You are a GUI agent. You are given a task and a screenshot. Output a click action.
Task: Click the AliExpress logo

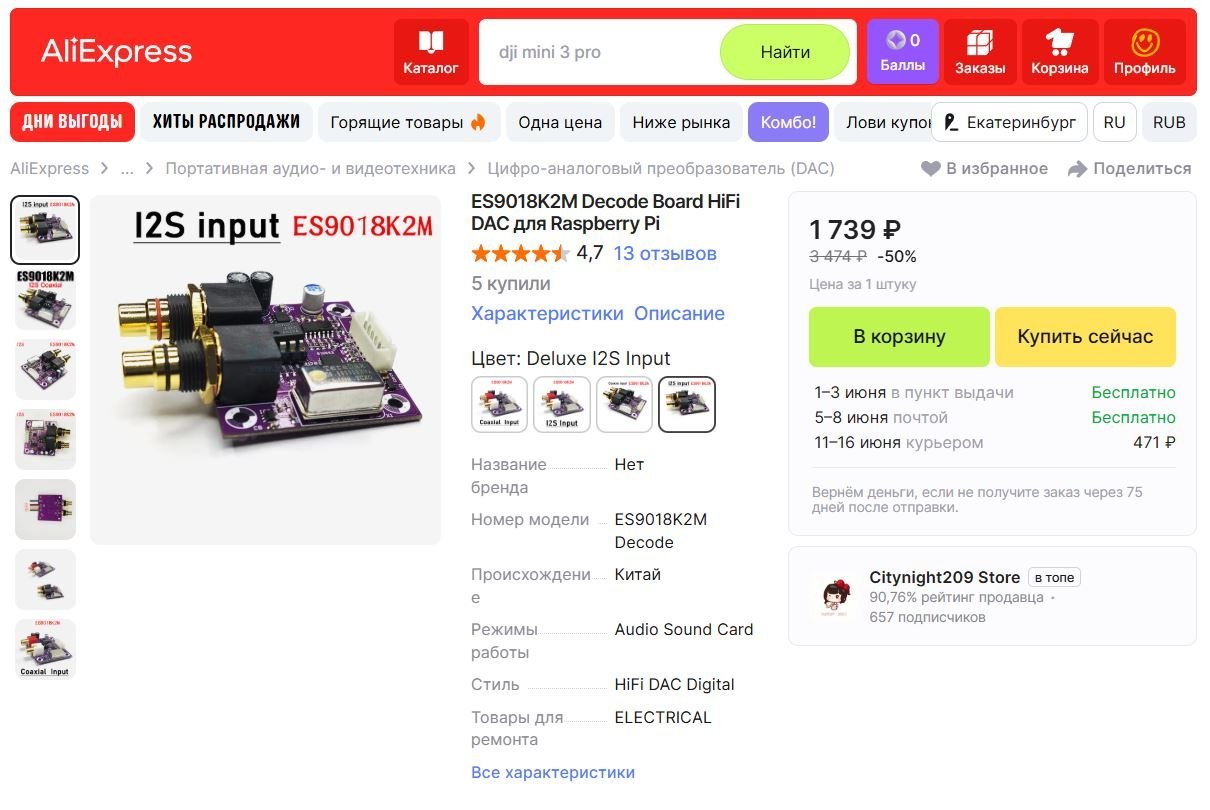(x=116, y=52)
